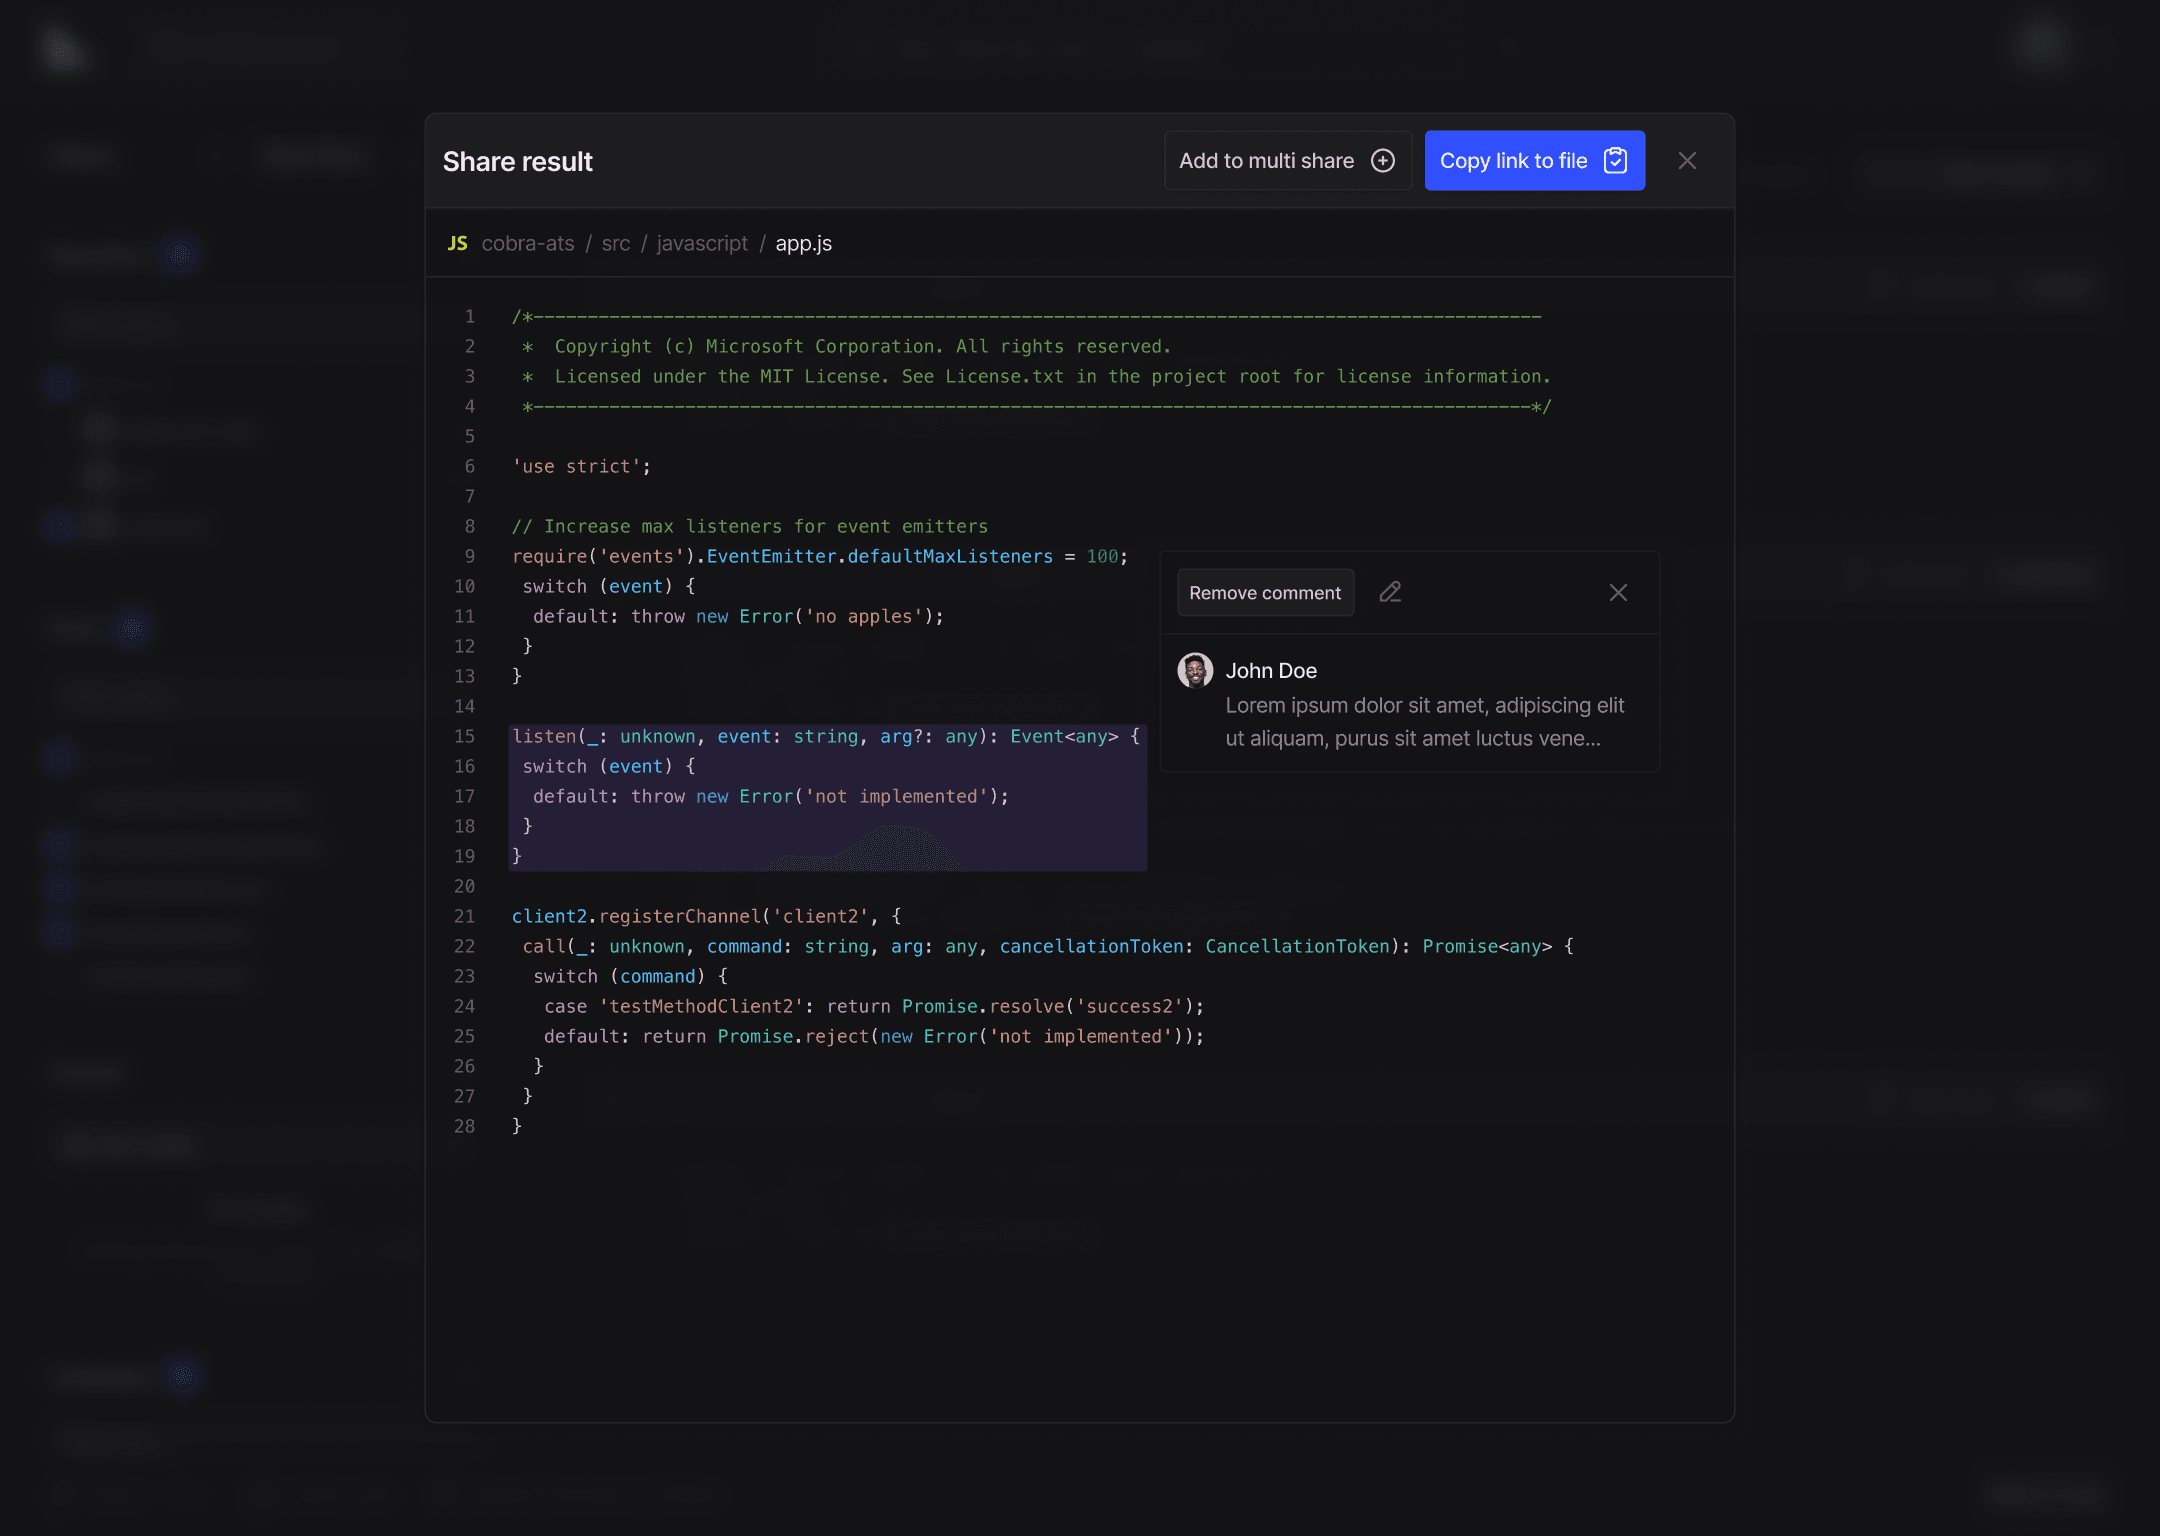Screen dimensions: 2160x1536
Task: Click Remove comment button
Action: [1265, 593]
